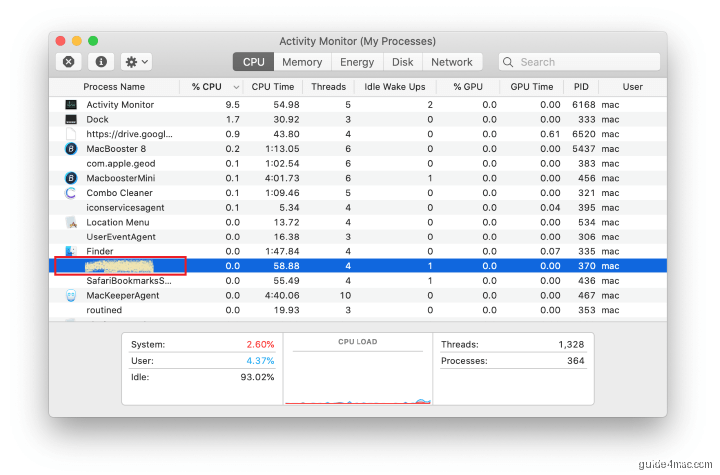Select the routined process
The image size is (720, 475).
point(104,310)
